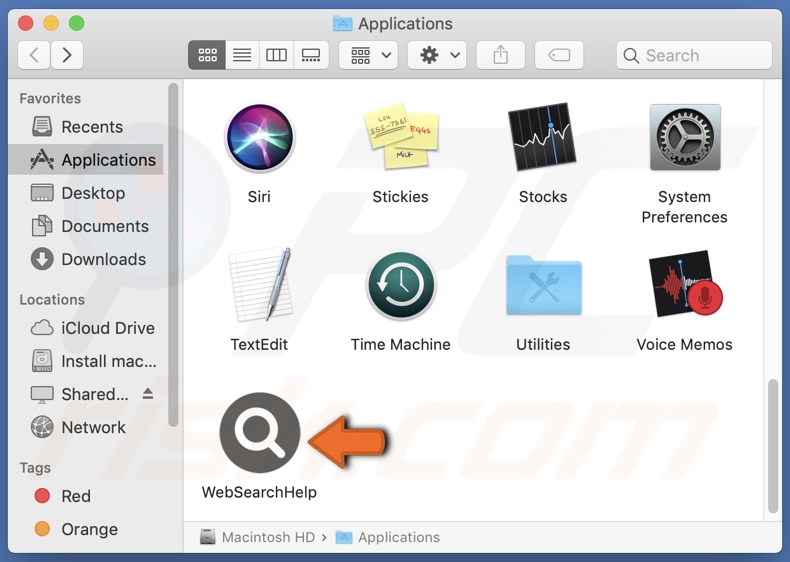Select Applications in the sidebar
The width and height of the screenshot is (790, 562).
click(86, 160)
